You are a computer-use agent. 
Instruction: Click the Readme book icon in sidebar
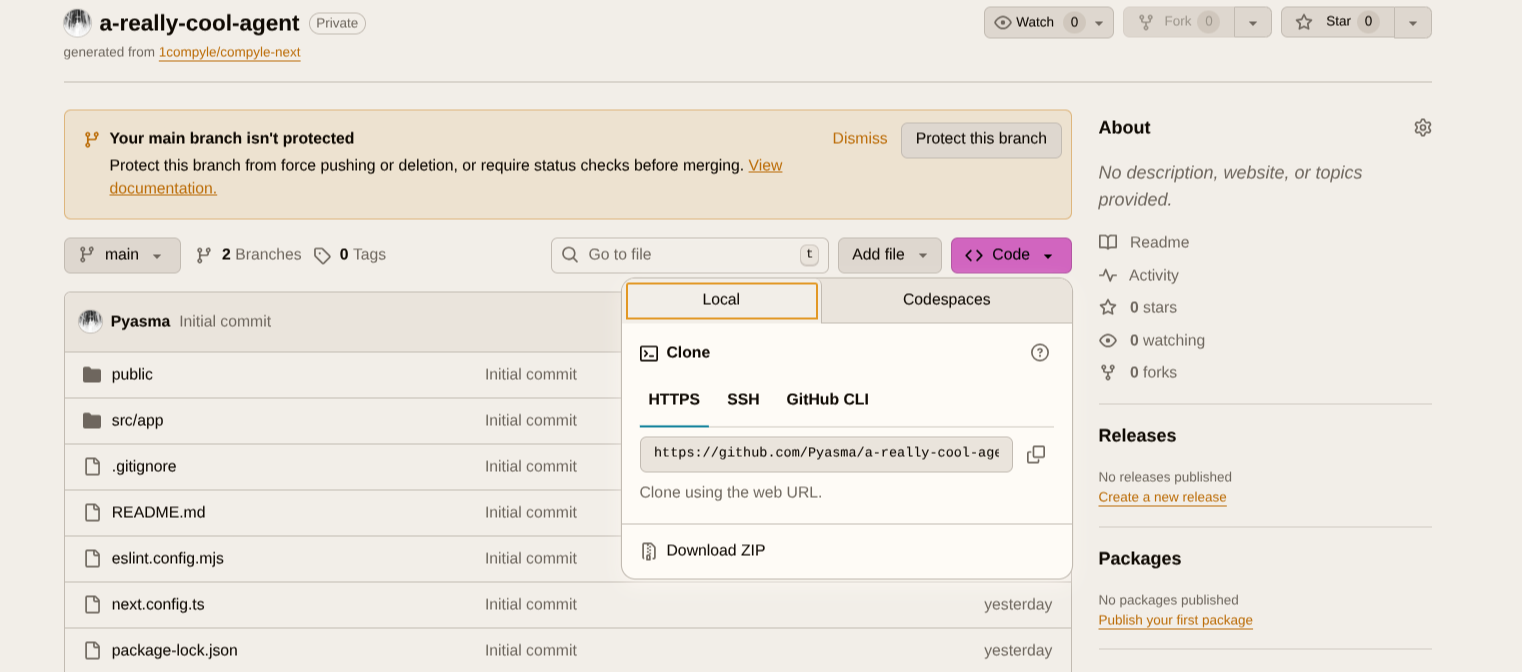coord(1108,242)
